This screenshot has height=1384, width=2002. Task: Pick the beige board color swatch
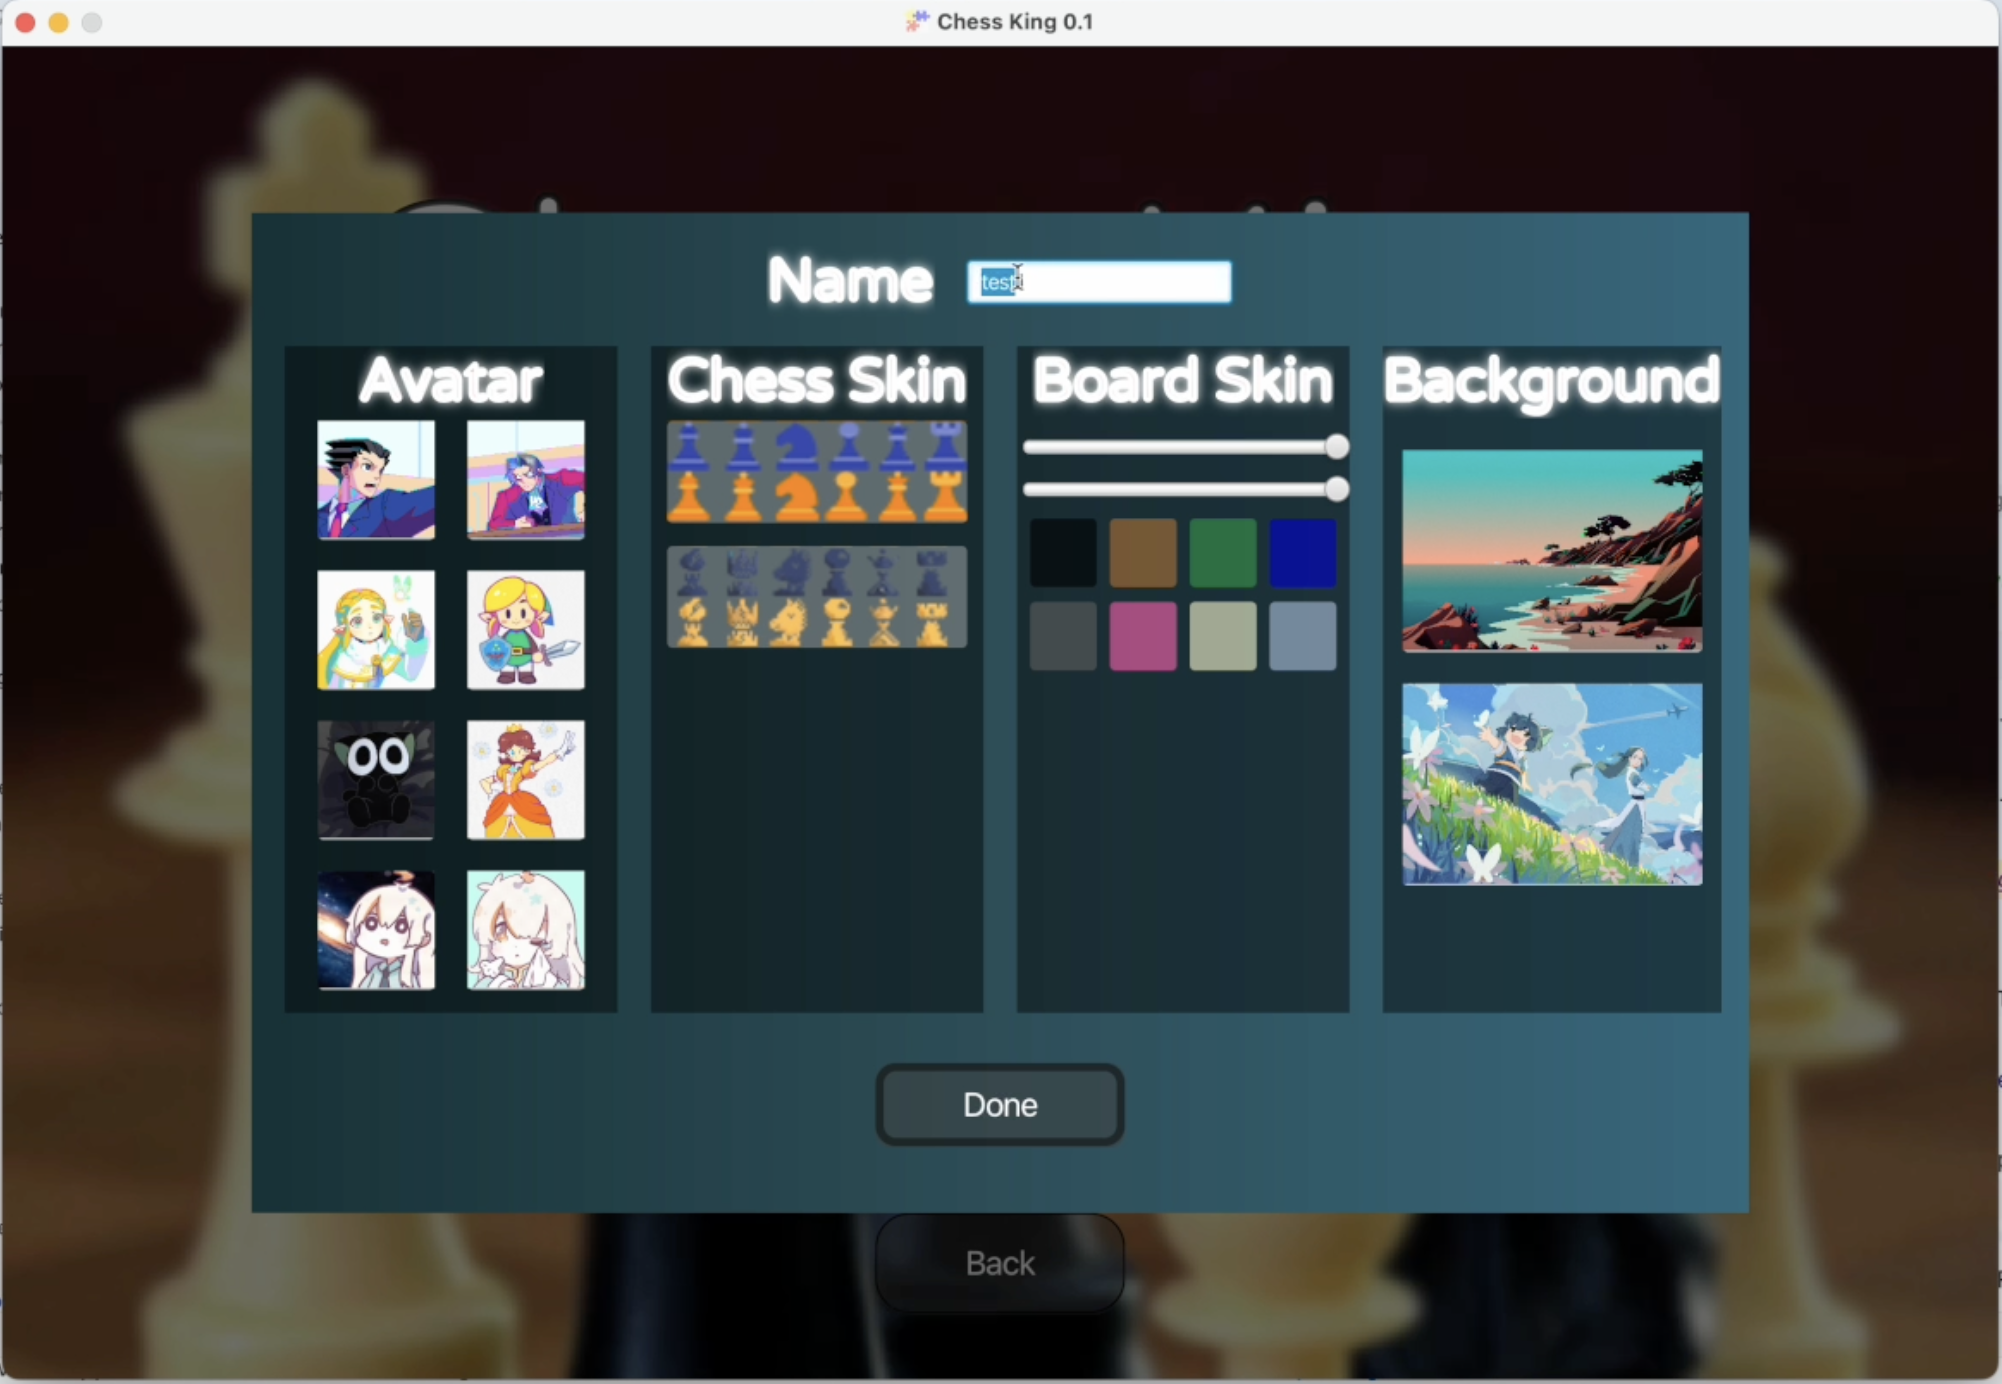1223,636
